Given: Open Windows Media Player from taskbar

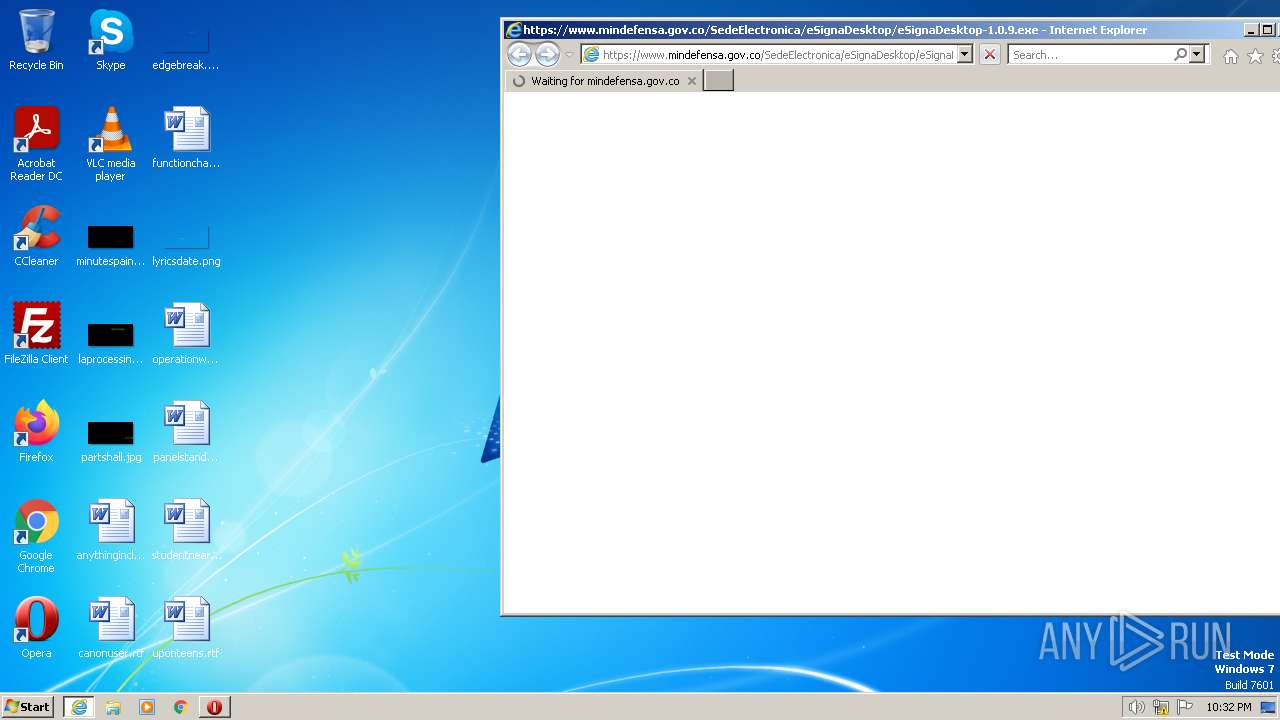Looking at the screenshot, I should click(x=147, y=707).
